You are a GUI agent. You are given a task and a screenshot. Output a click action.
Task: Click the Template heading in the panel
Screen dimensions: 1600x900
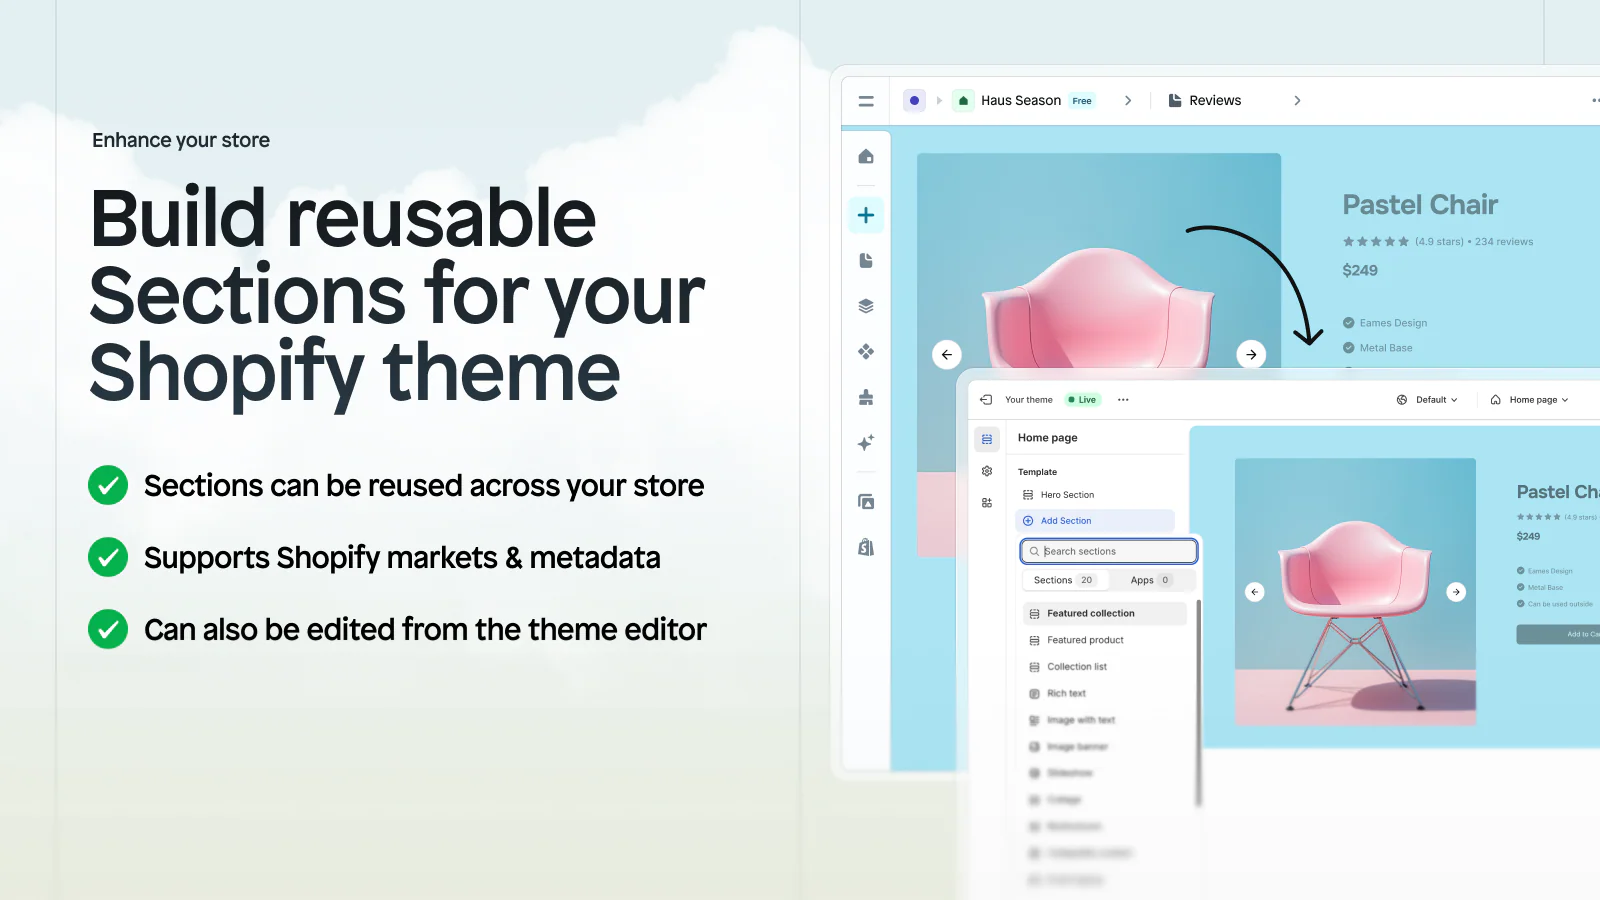pos(1037,472)
